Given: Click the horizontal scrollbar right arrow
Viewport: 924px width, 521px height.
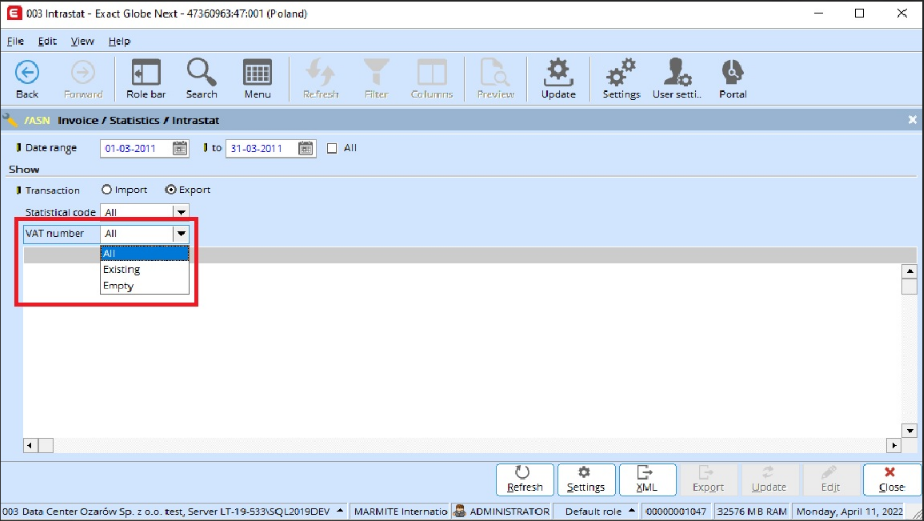Looking at the screenshot, I should 894,446.
